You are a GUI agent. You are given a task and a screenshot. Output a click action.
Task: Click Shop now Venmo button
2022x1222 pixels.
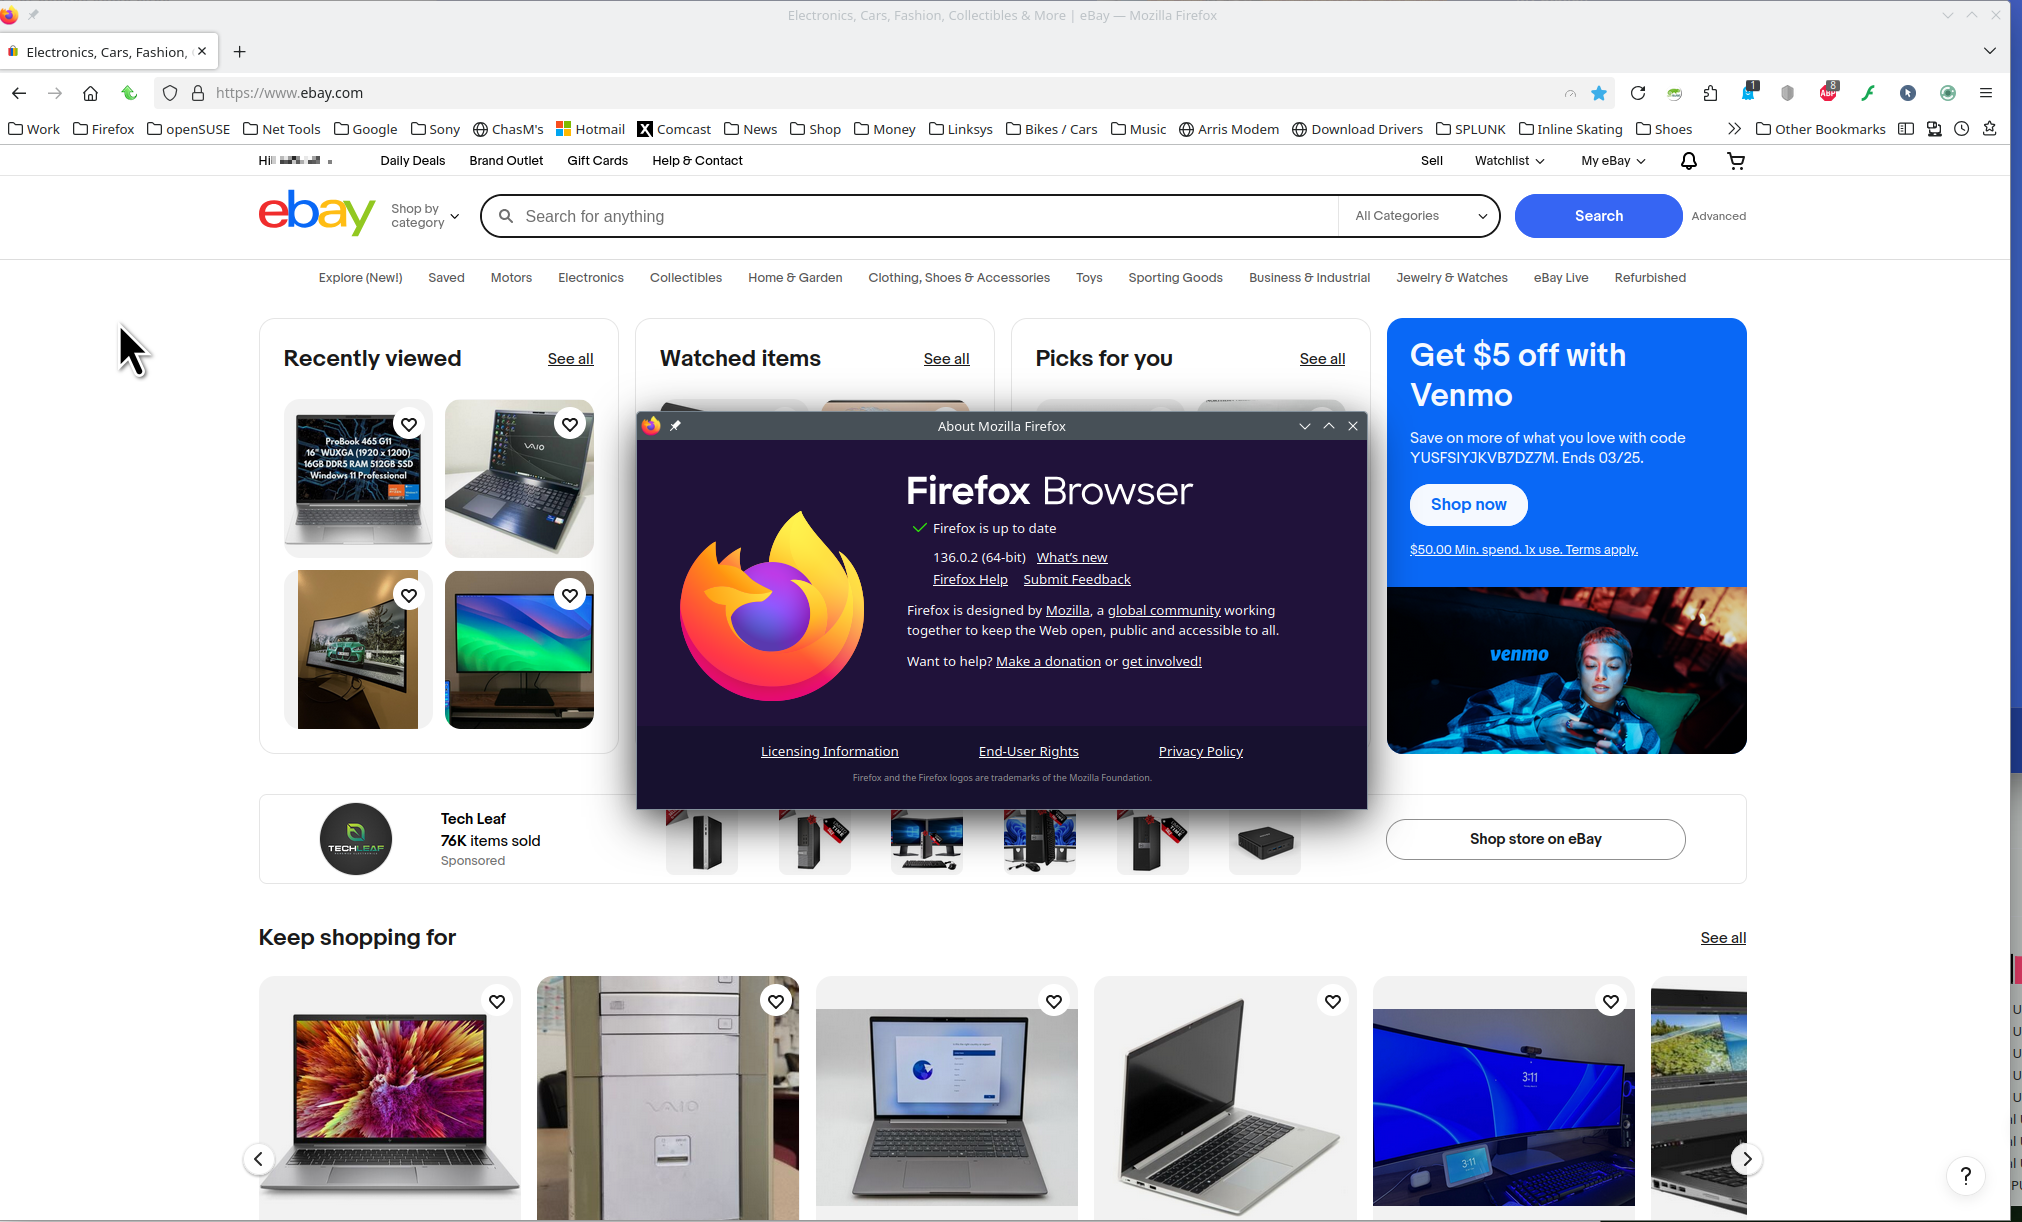tap(1468, 505)
